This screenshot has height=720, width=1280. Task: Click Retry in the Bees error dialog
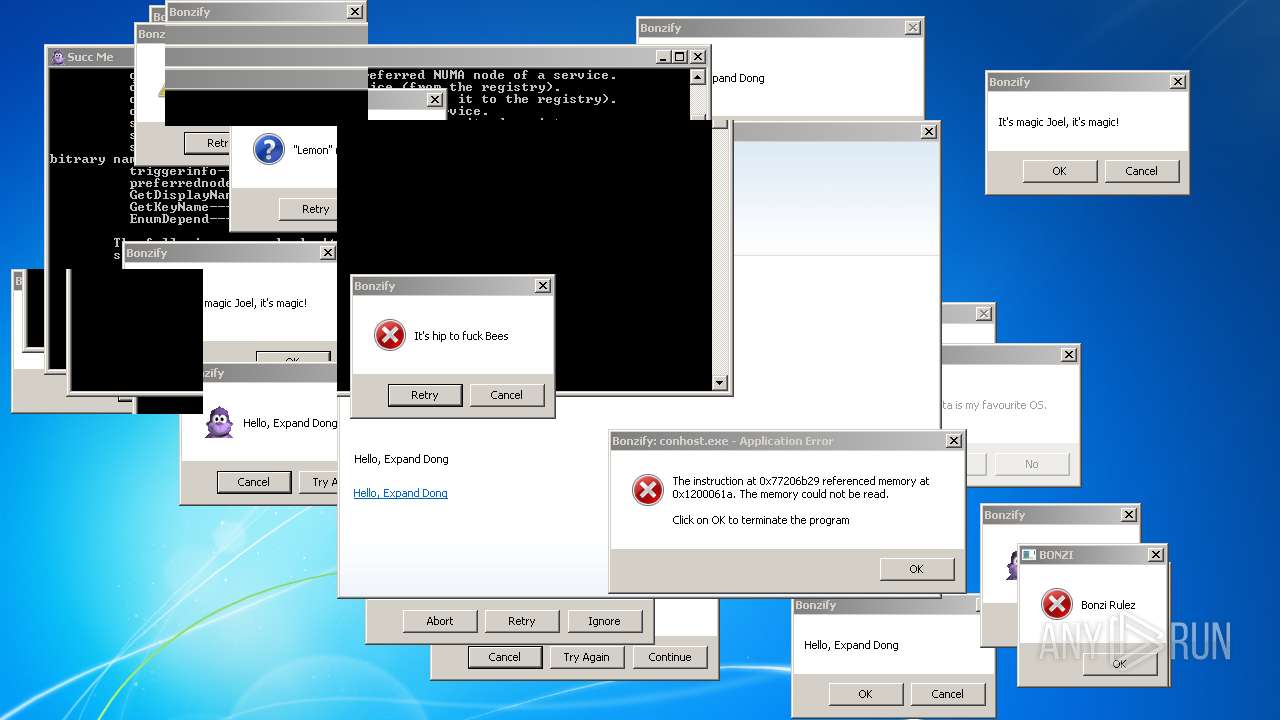click(x=425, y=395)
